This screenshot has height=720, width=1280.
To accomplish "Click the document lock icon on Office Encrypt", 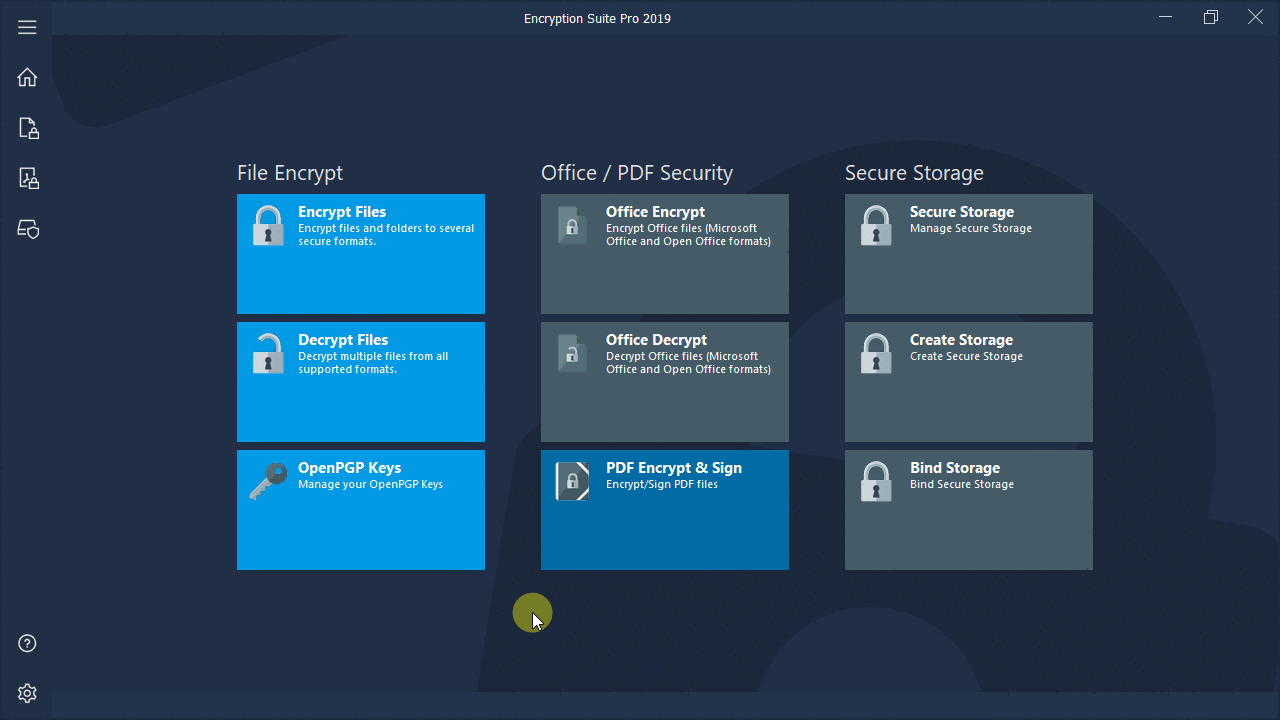I will (x=572, y=225).
